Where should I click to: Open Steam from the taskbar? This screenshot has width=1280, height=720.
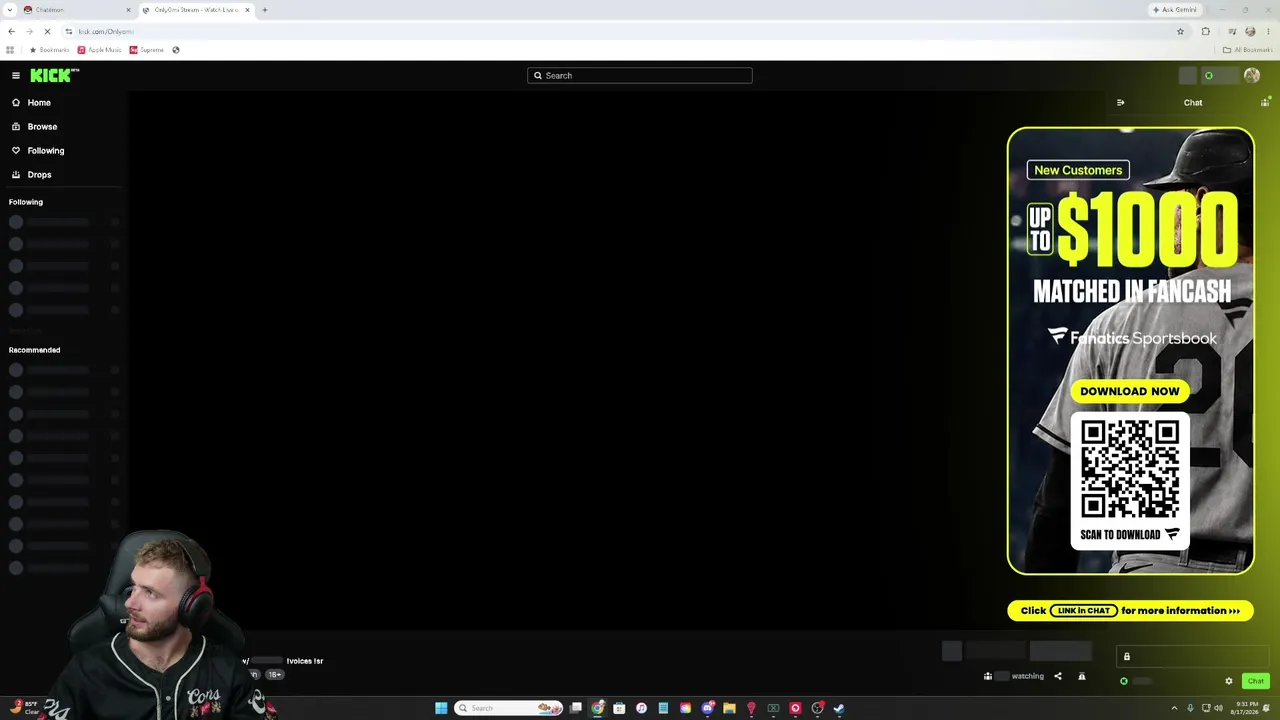pos(839,708)
